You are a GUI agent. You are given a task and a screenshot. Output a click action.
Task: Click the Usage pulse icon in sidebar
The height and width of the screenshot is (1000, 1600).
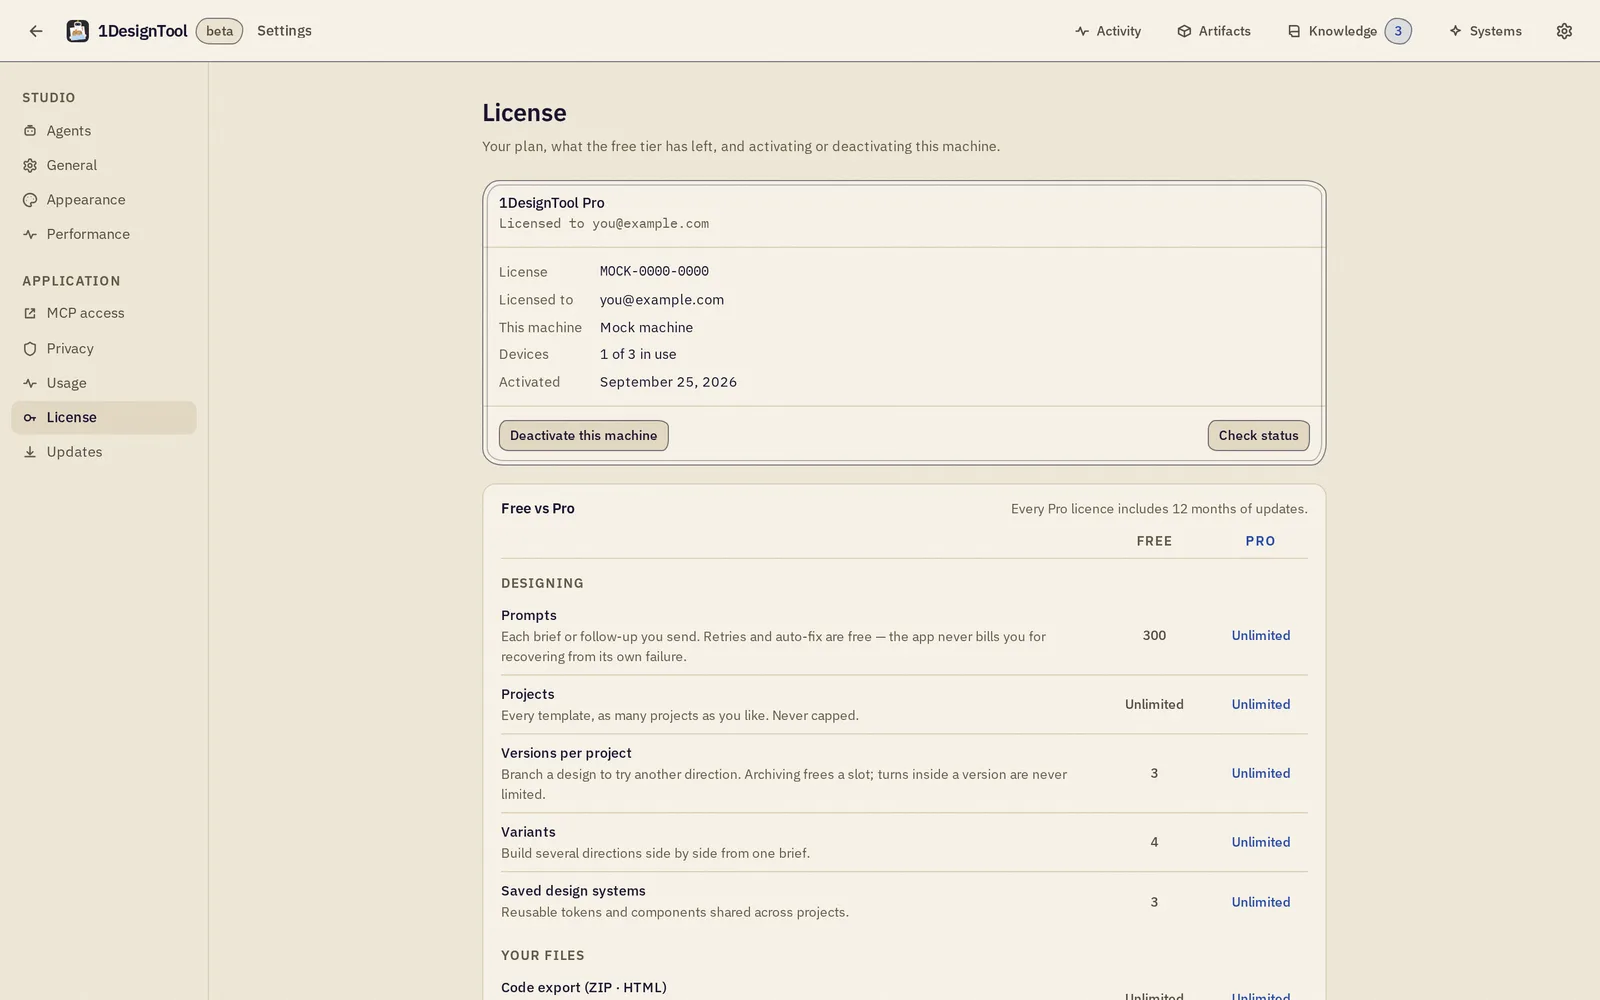(30, 383)
